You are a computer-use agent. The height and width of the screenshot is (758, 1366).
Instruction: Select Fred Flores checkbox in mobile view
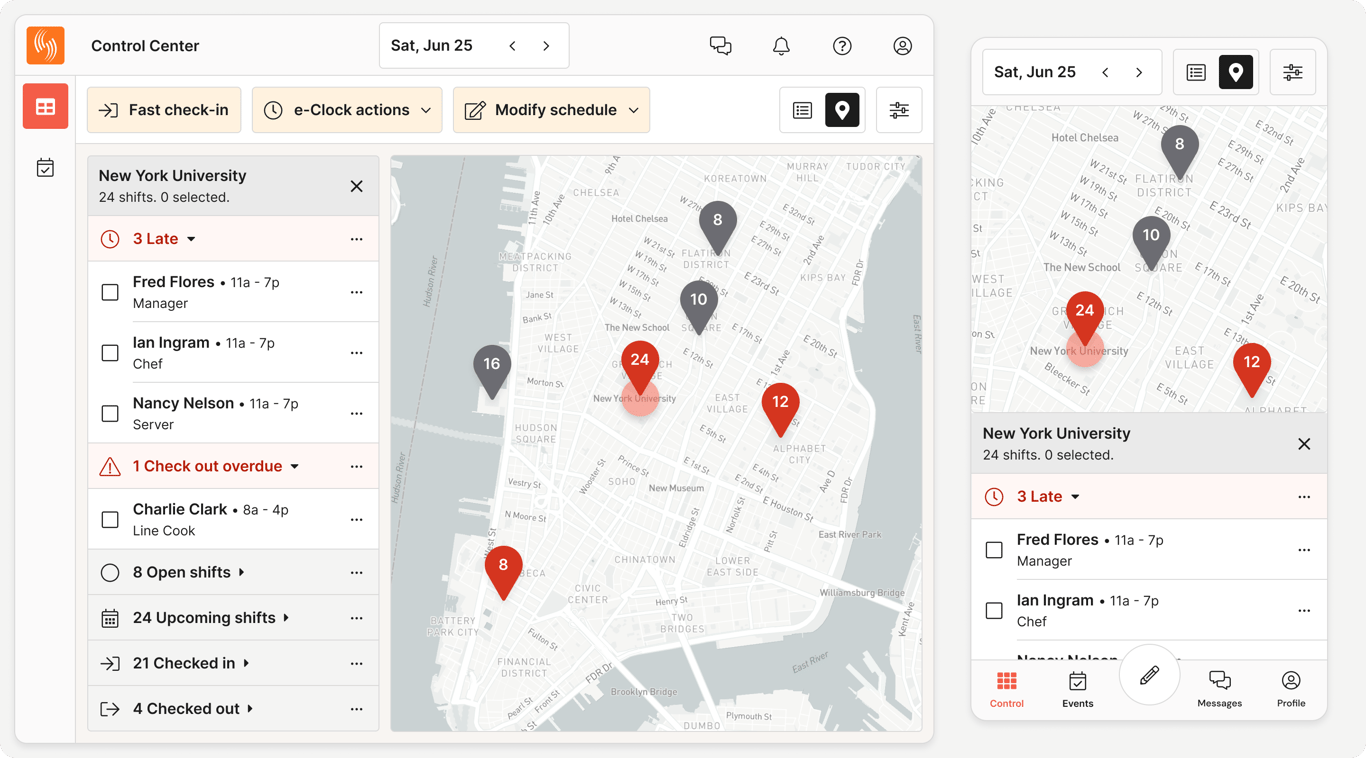pyautogui.click(x=994, y=550)
